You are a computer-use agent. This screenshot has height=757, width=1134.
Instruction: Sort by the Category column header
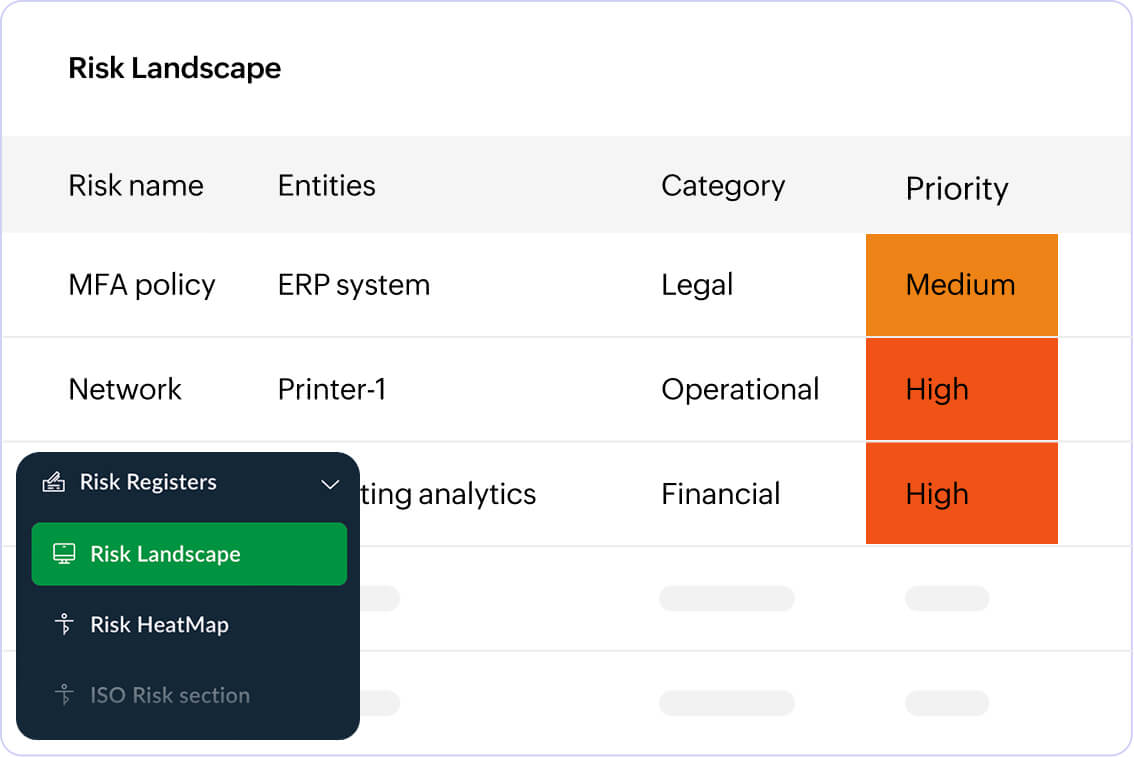click(x=723, y=186)
